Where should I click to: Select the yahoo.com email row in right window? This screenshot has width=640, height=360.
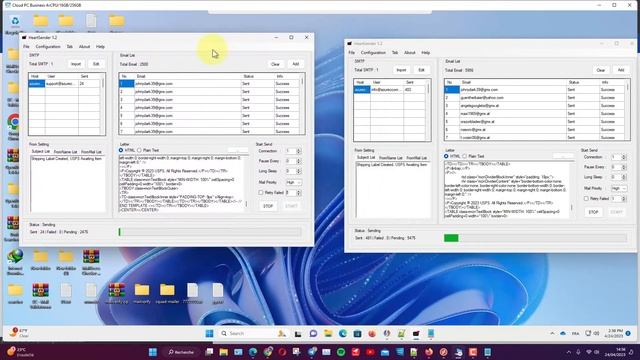point(534,98)
